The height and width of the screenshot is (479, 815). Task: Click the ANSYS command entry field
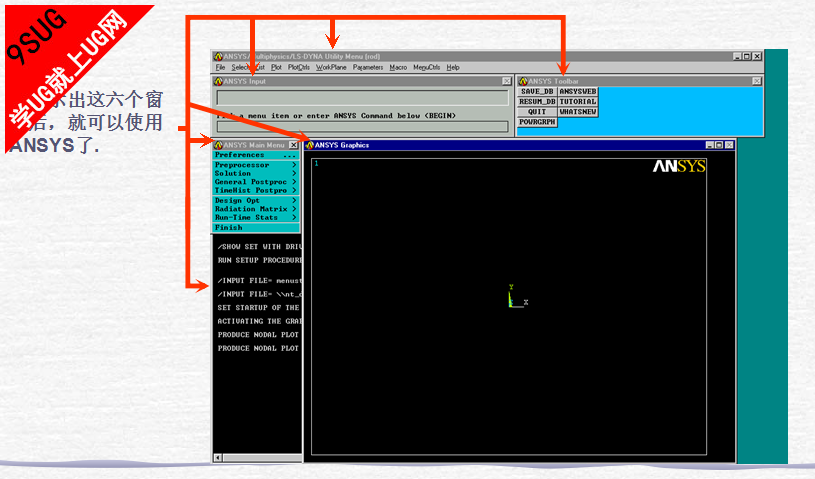click(362, 126)
